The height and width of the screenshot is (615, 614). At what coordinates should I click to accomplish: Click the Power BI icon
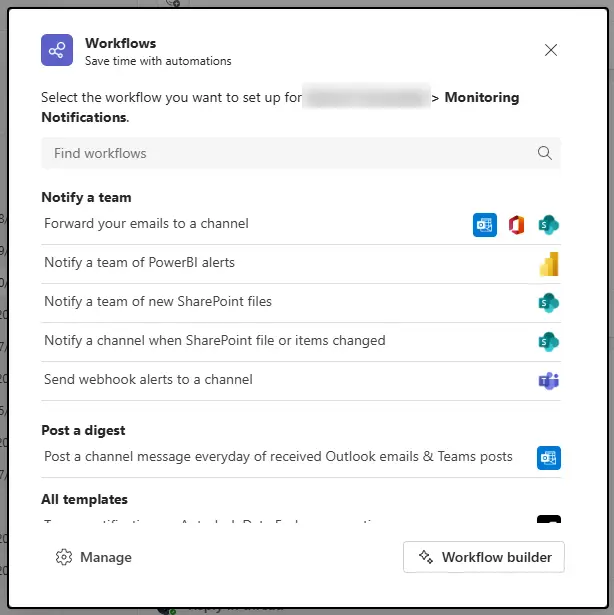(548, 263)
